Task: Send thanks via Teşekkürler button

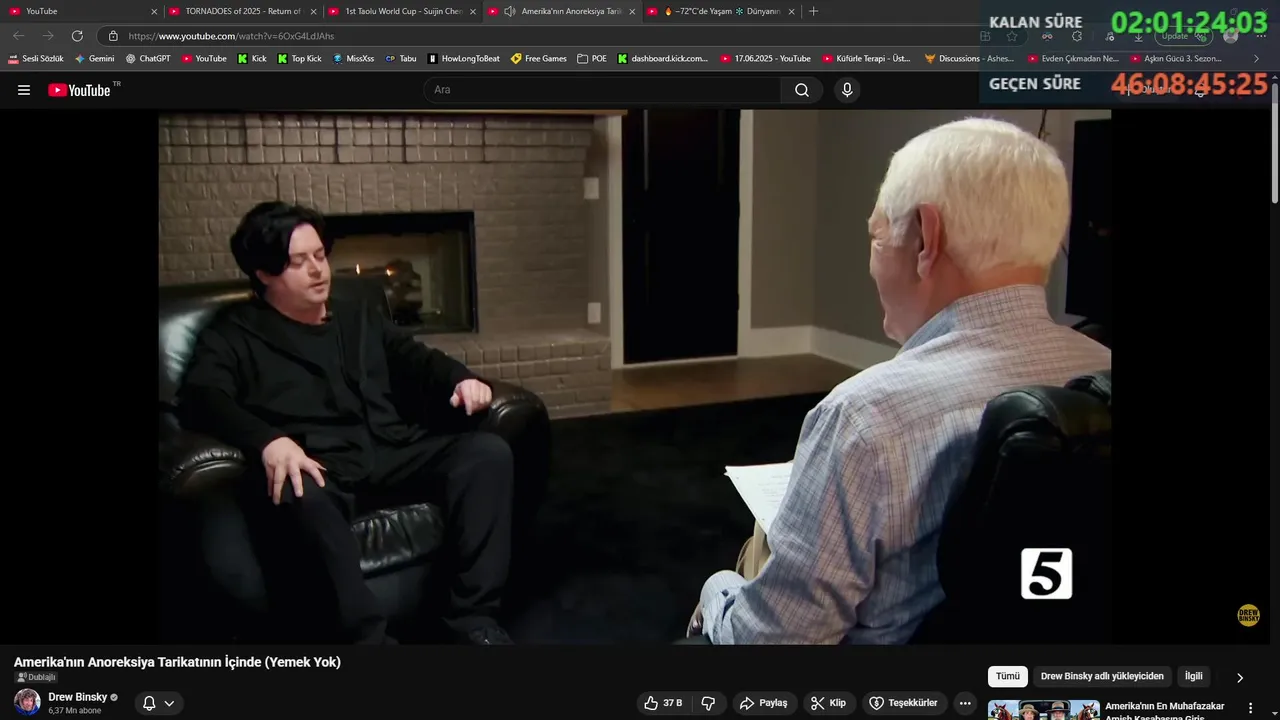Action: point(903,703)
